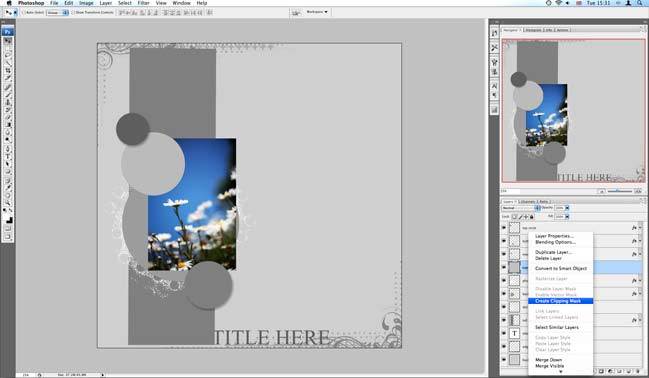This screenshot has width=649, height=378.
Task: Choose Merge Down in context menu
Action: (560, 360)
